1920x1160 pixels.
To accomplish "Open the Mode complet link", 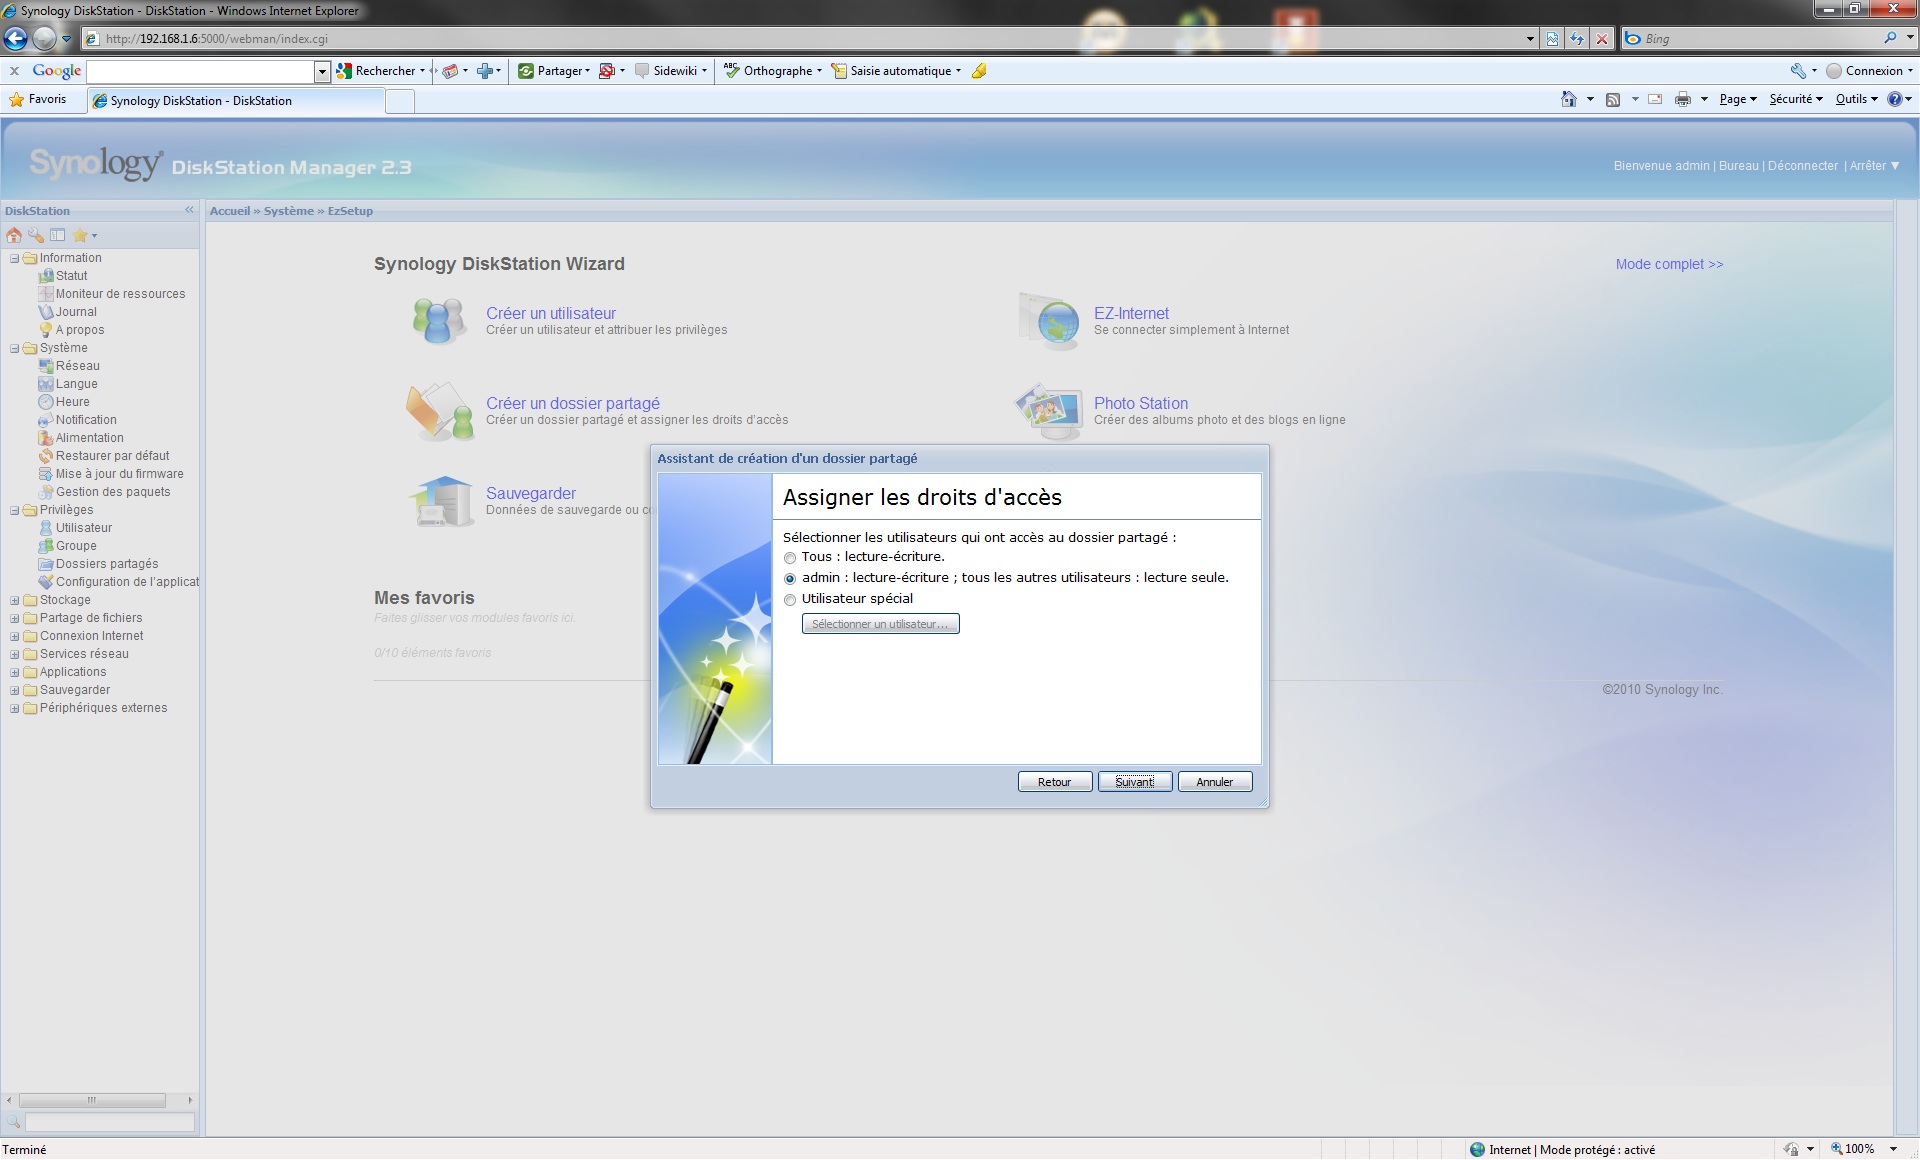I will 1669,264.
